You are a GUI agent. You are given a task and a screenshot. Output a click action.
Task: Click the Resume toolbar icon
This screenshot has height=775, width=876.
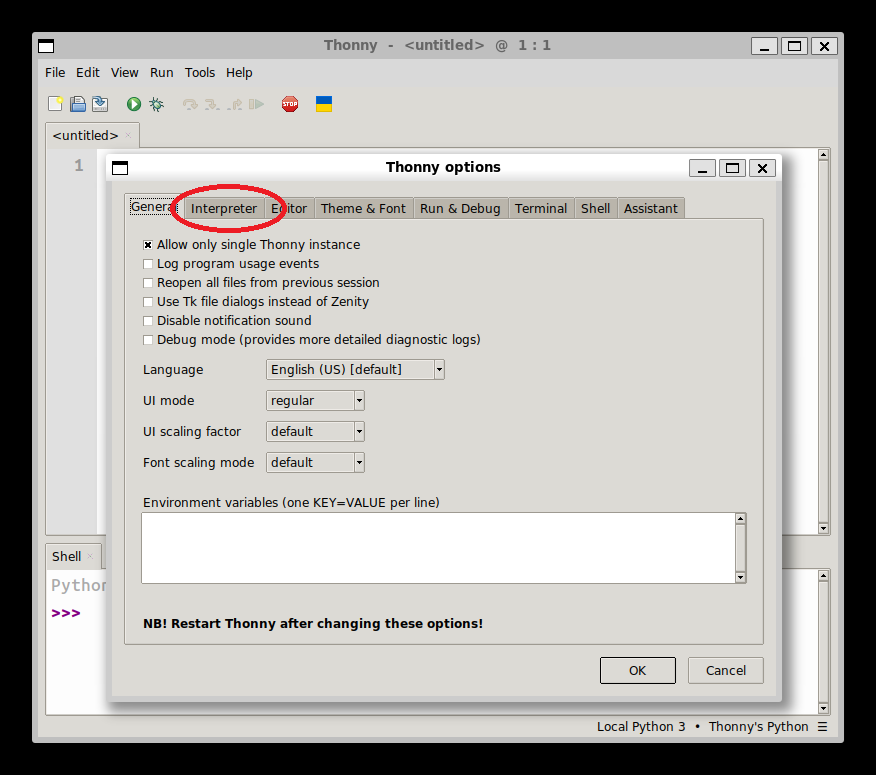[256, 104]
